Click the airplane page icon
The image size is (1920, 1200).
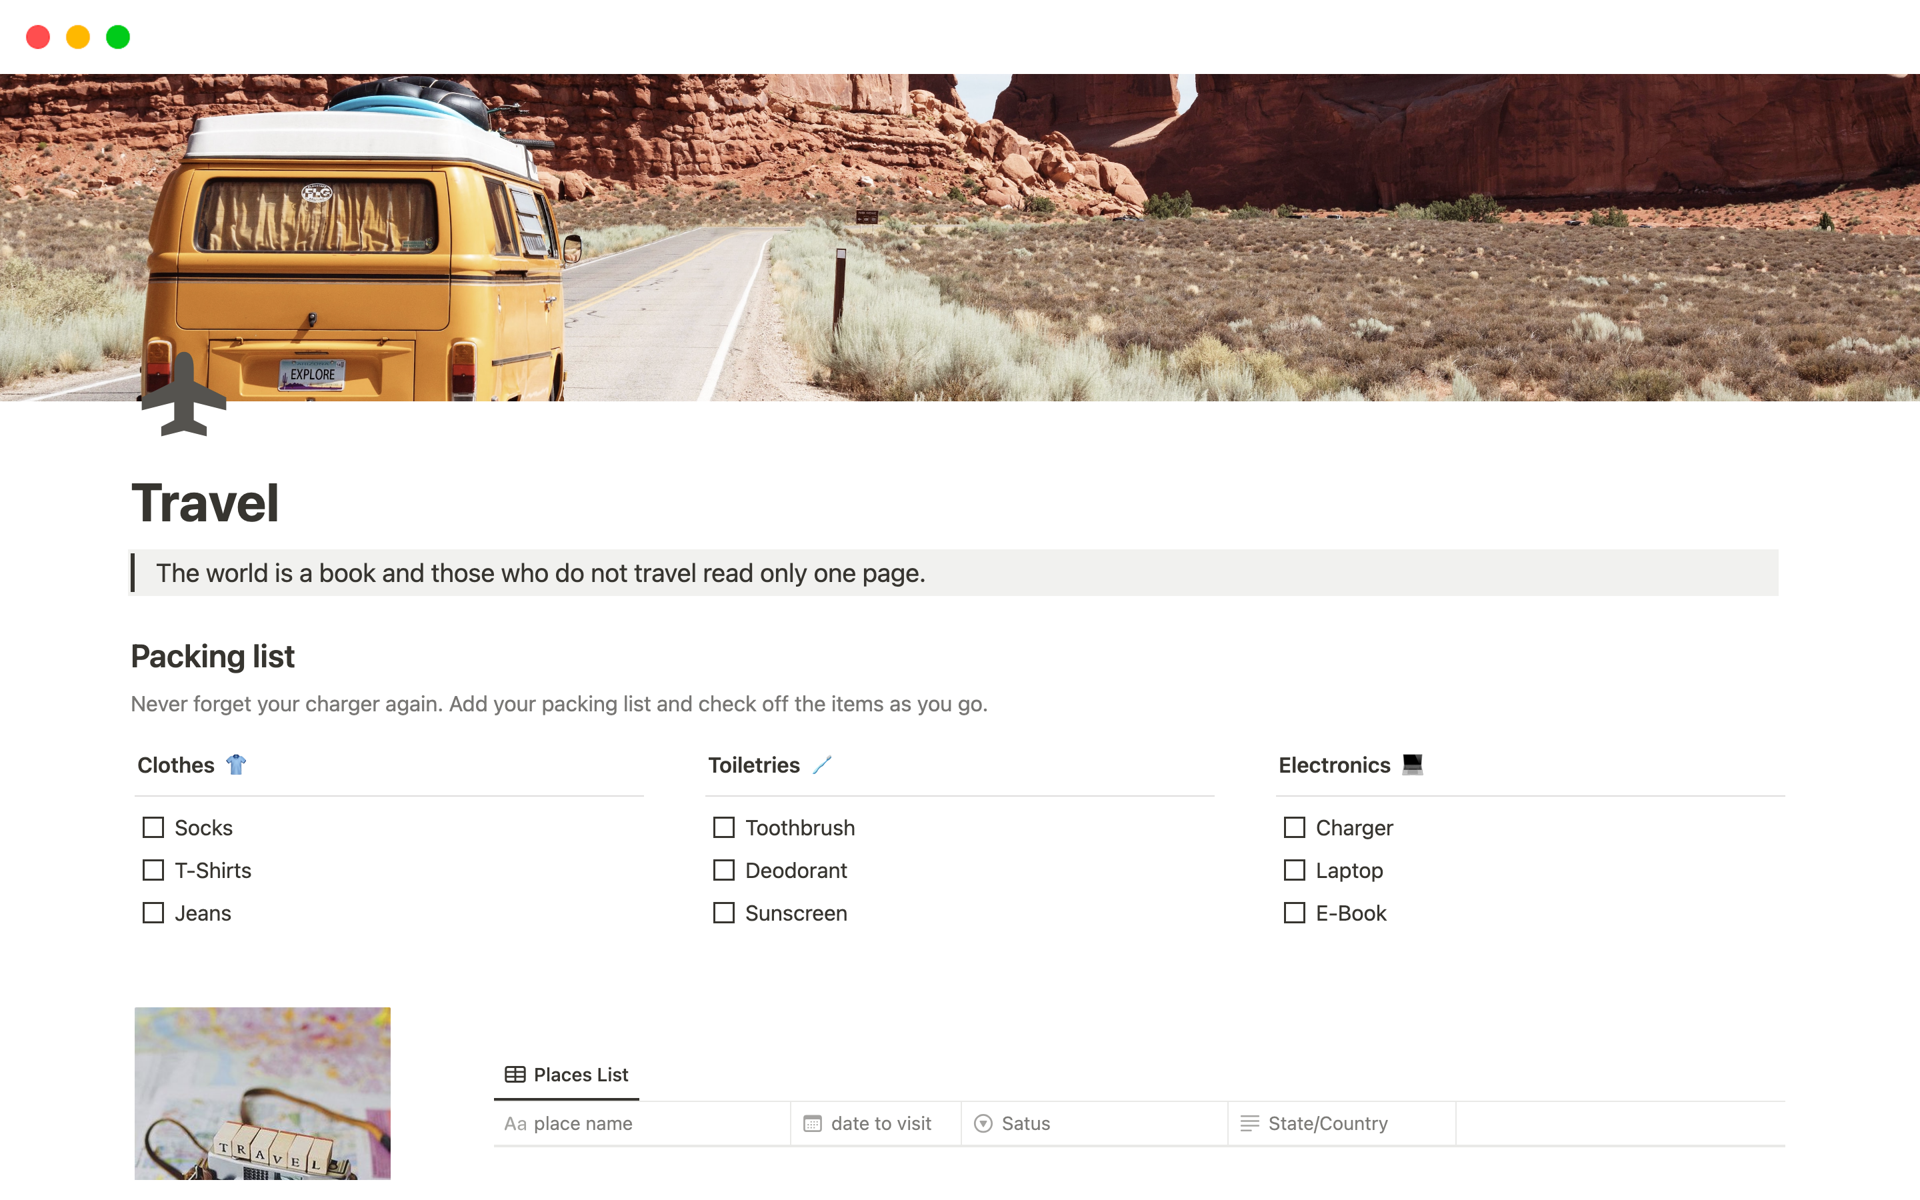(x=184, y=395)
